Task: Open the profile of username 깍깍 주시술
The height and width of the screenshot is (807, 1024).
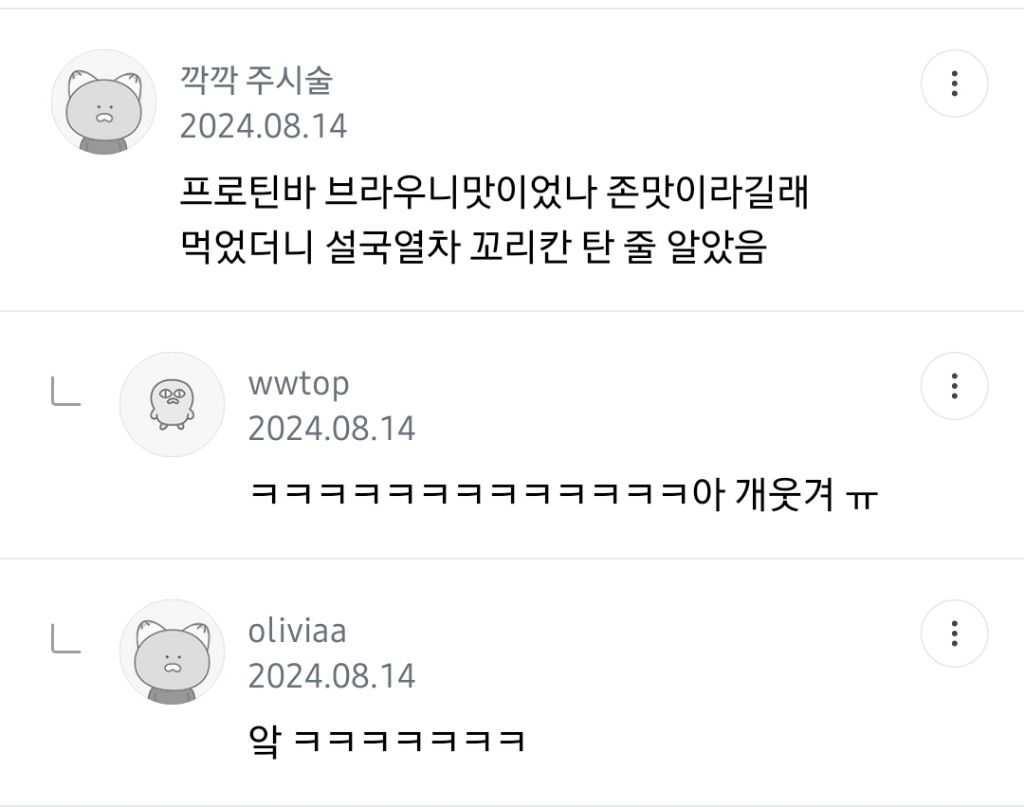Action: [x=257, y=80]
